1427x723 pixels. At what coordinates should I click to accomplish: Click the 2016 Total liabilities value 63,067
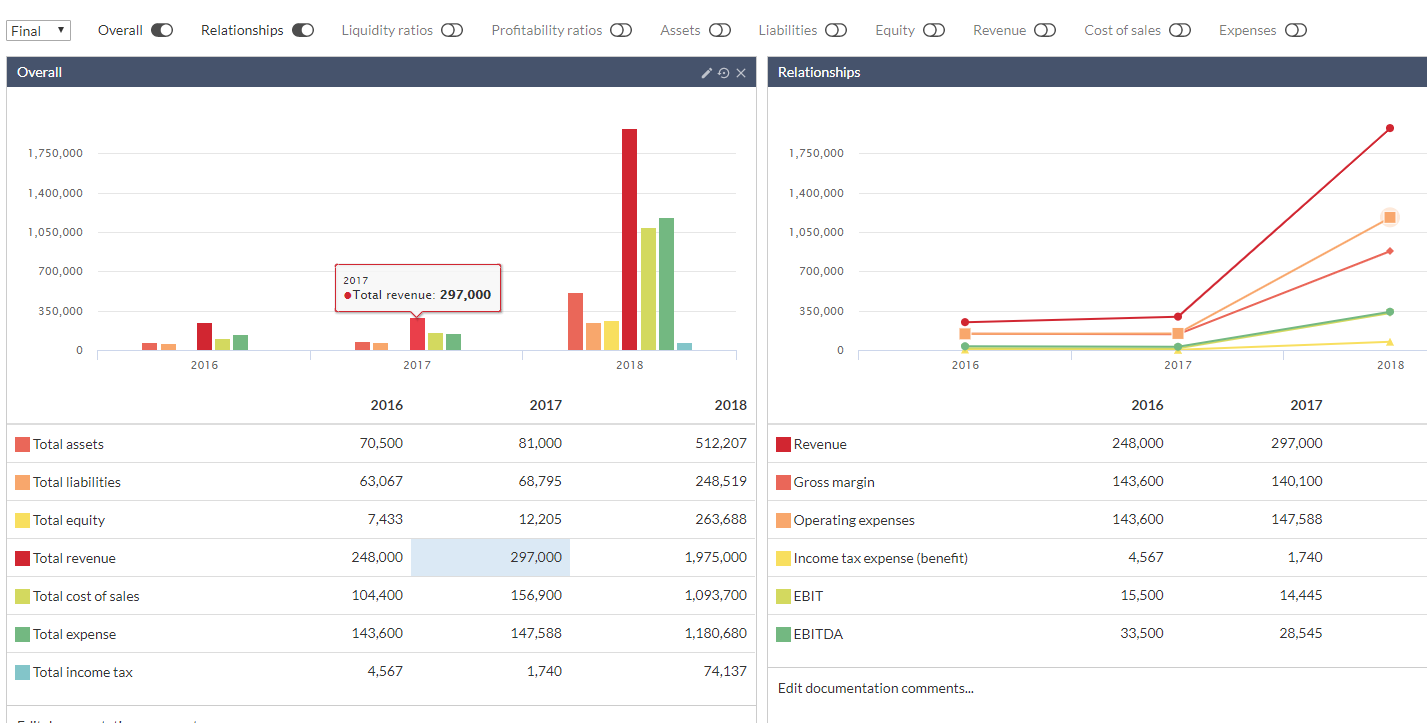(x=381, y=482)
